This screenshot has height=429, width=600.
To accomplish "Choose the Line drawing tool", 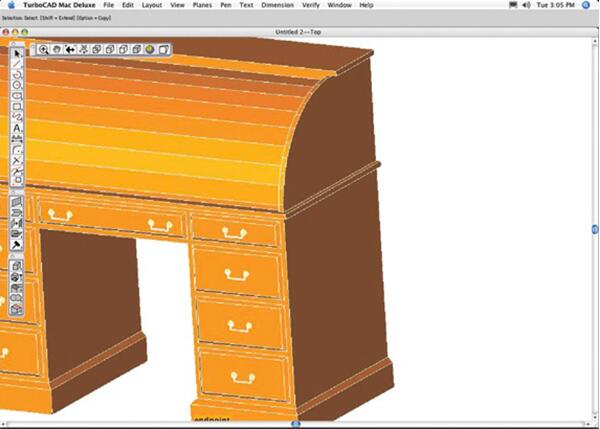I will pyautogui.click(x=17, y=64).
